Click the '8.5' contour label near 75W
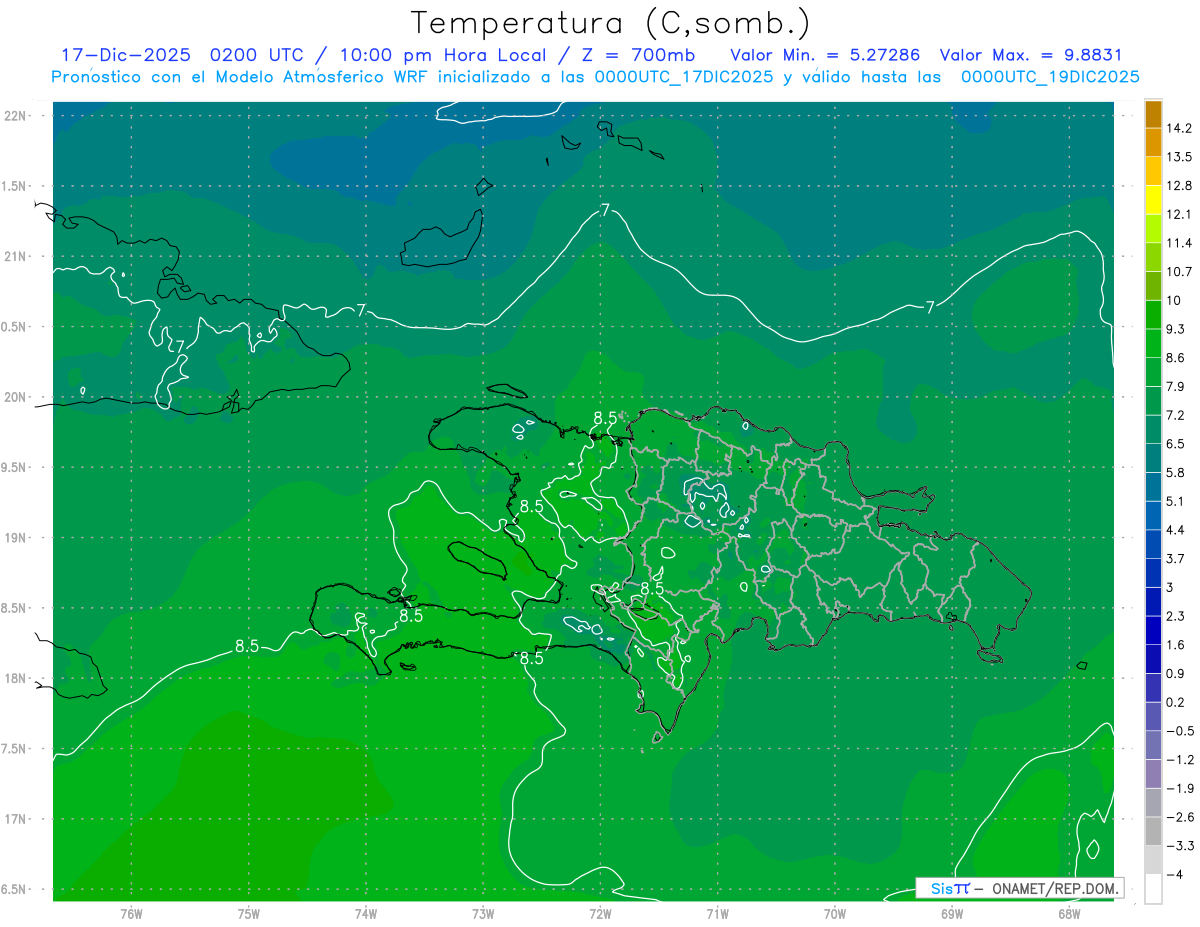 point(247,646)
